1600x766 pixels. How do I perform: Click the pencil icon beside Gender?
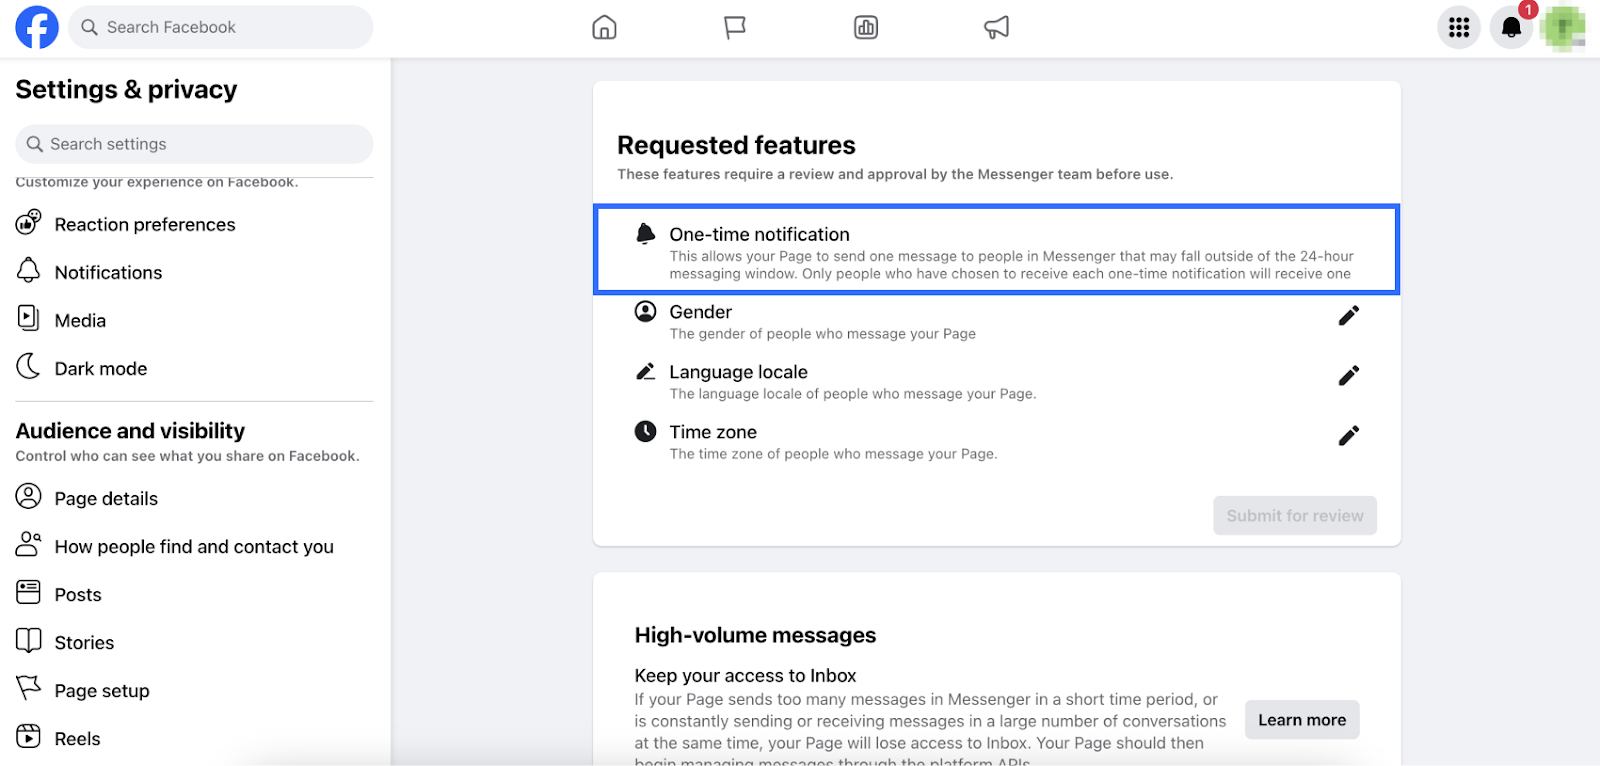click(1348, 316)
